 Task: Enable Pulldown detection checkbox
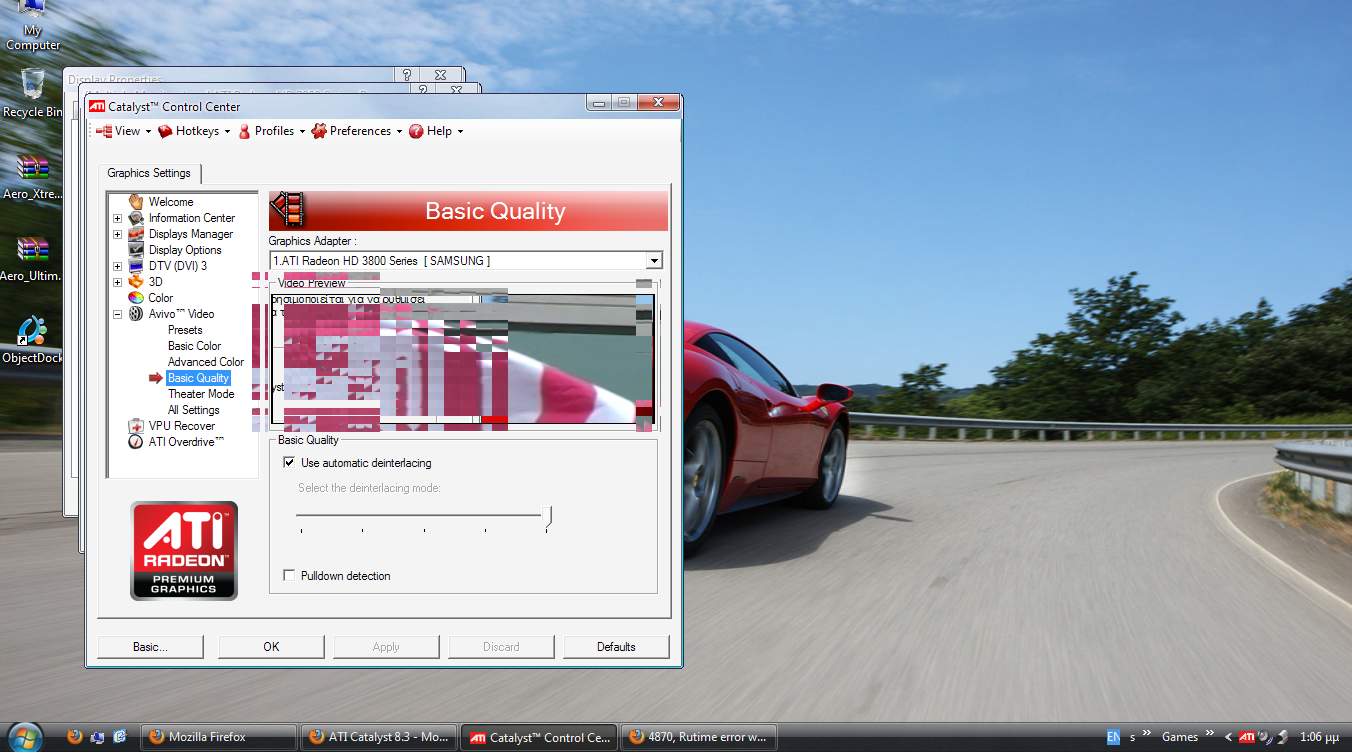[x=289, y=576]
